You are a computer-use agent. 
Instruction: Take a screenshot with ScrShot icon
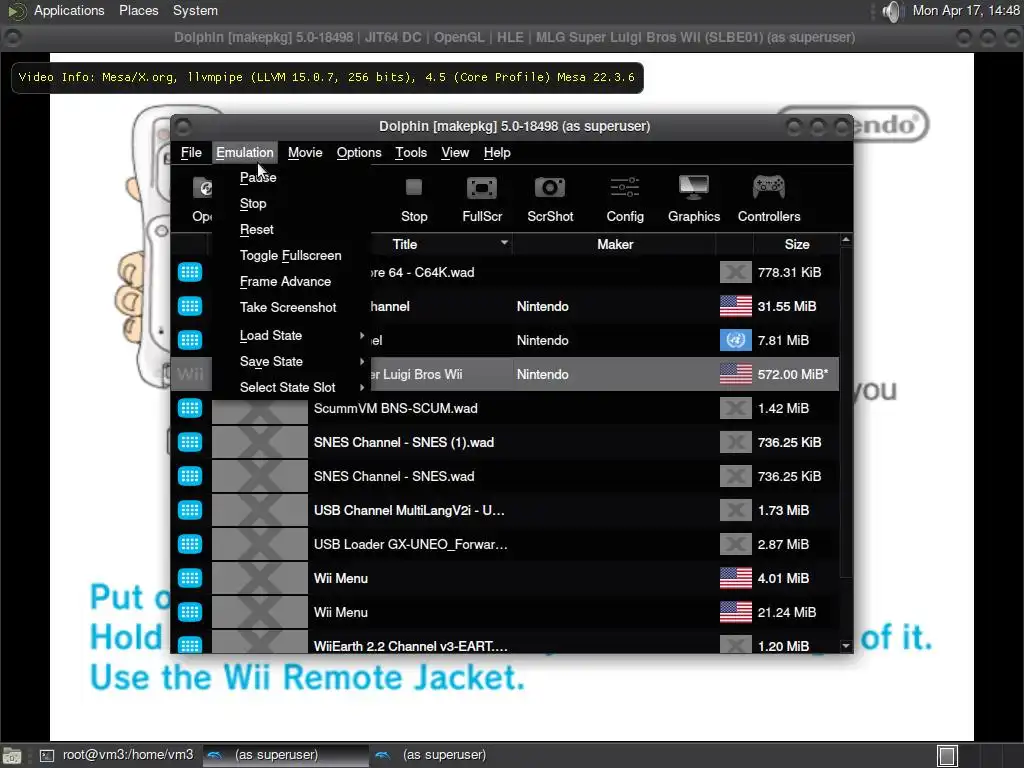550,199
